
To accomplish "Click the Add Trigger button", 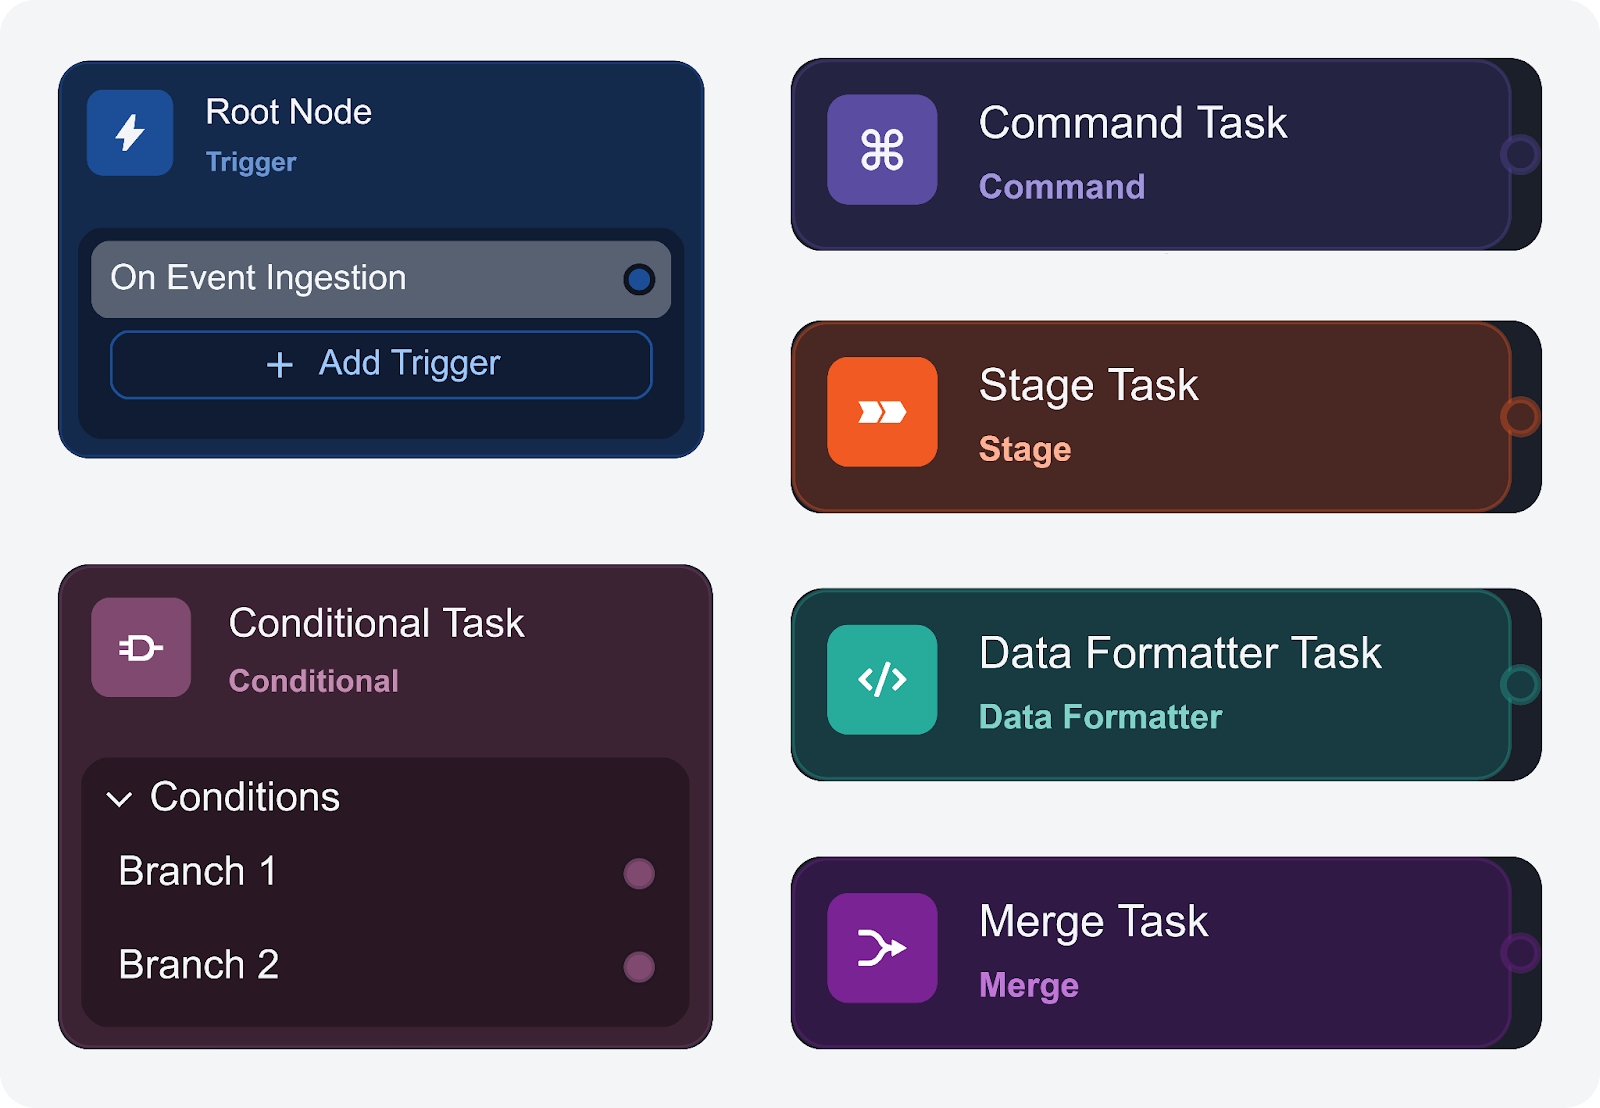I will 381,364.
